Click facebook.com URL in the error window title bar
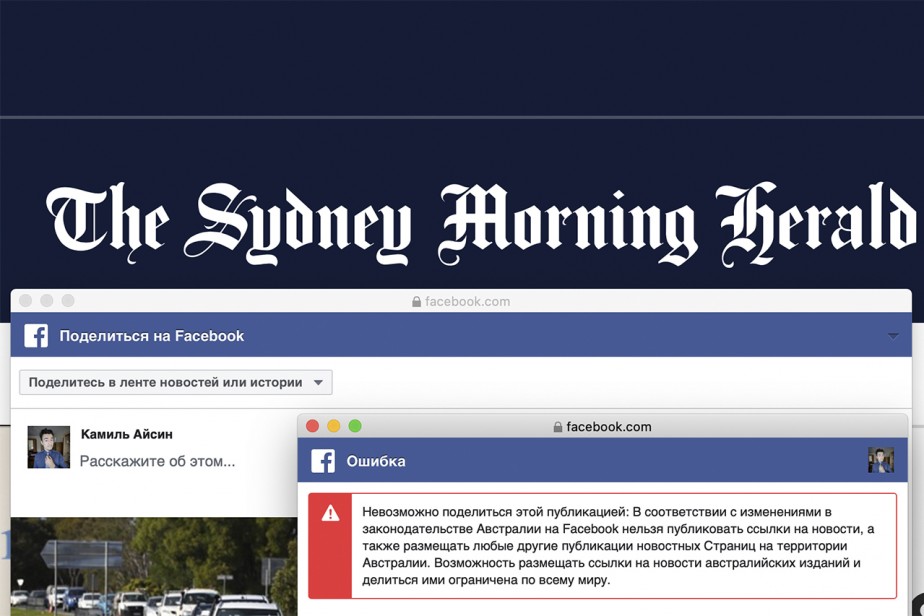This screenshot has height=616, width=924. [x=608, y=427]
